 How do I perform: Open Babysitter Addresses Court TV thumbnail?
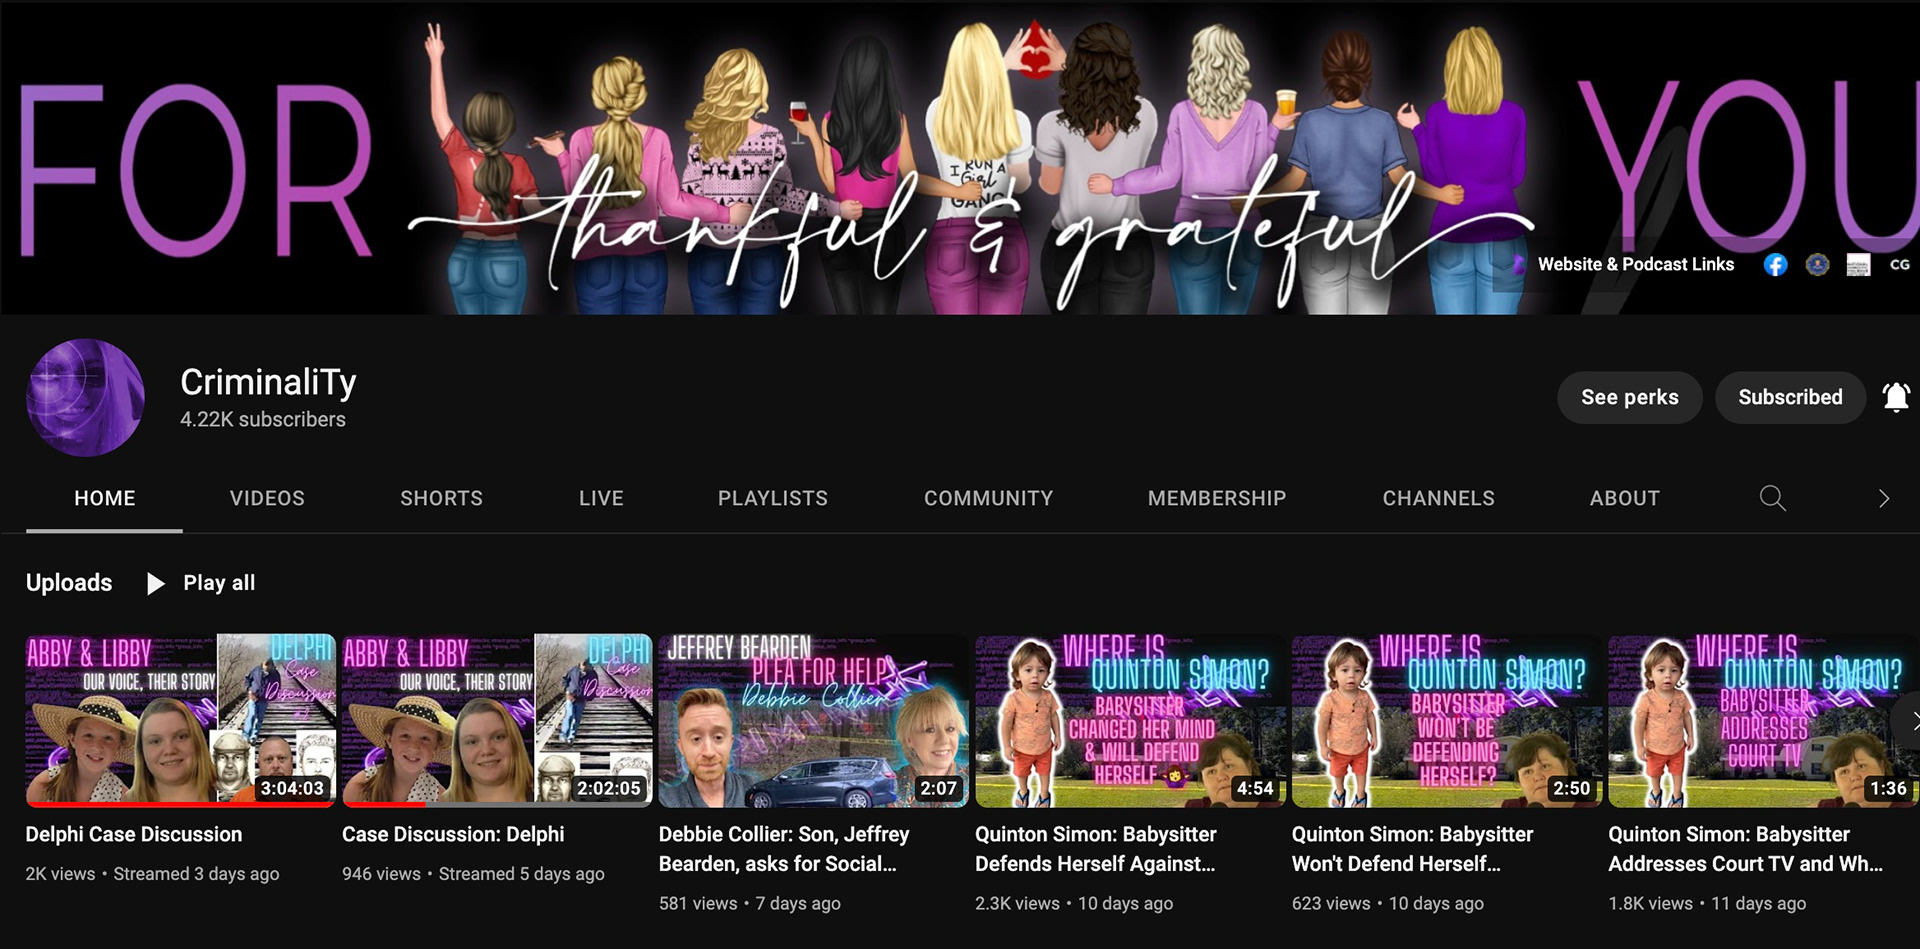(1763, 720)
